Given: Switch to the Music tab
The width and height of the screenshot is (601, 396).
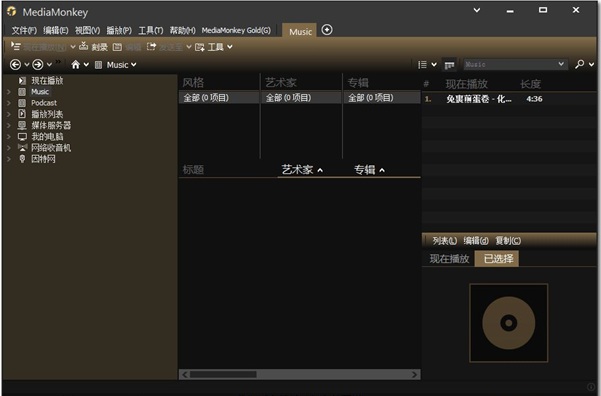Looking at the screenshot, I should 300,31.
